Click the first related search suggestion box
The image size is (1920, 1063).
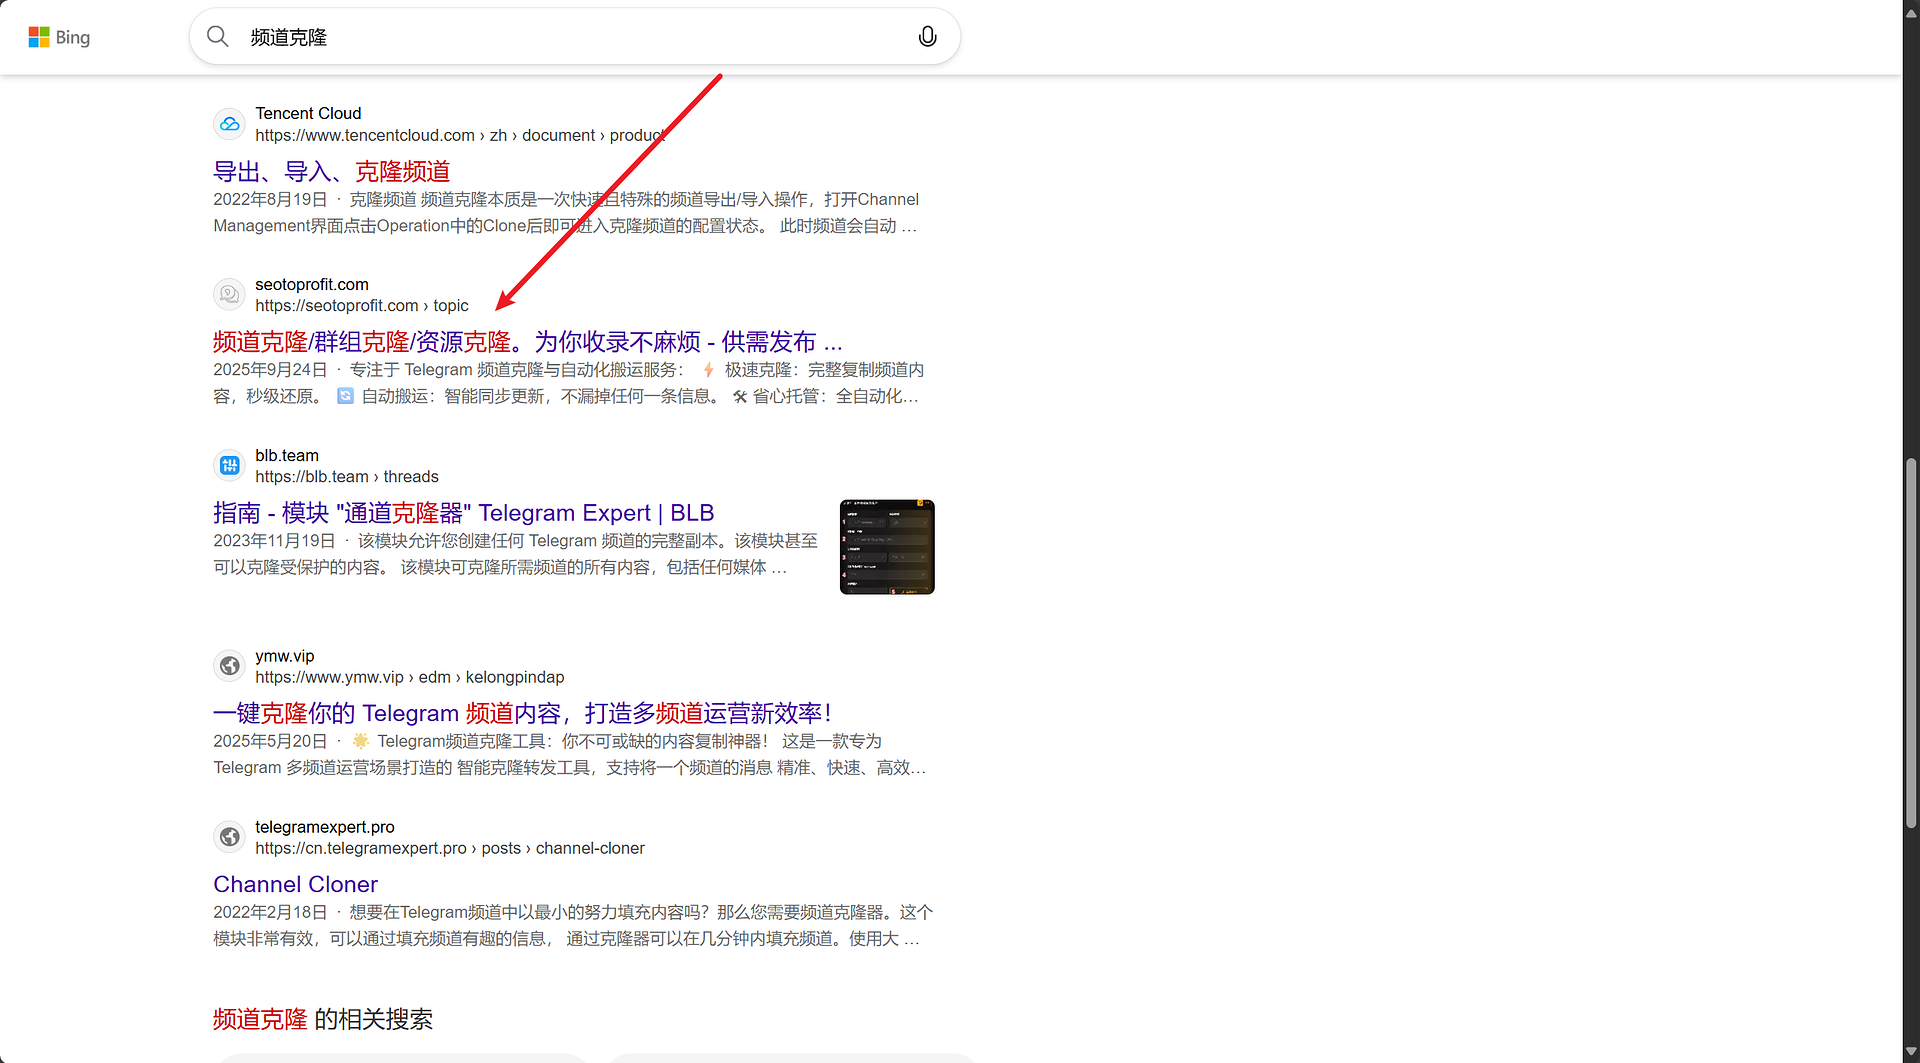[x=401, y=1060]
